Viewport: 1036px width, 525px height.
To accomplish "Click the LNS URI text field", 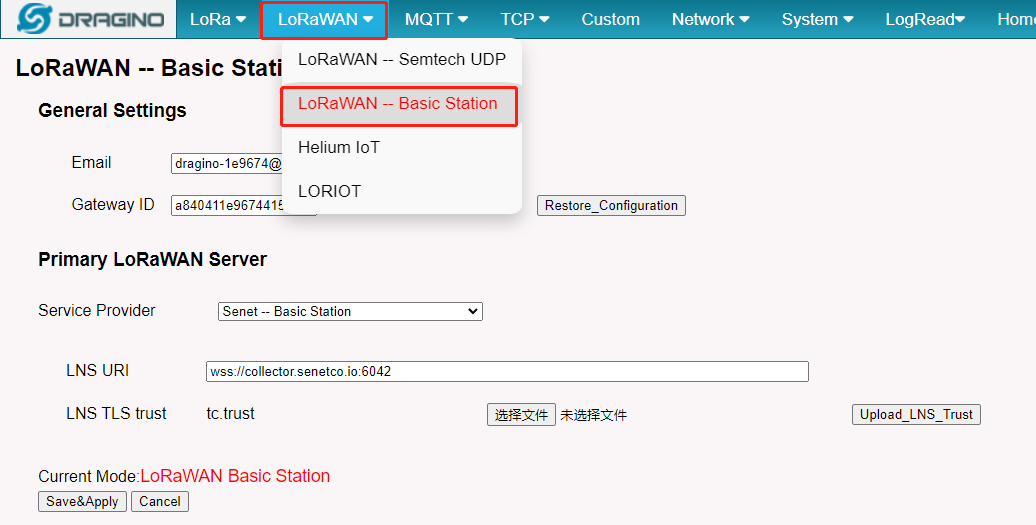I will coord(507,371).
